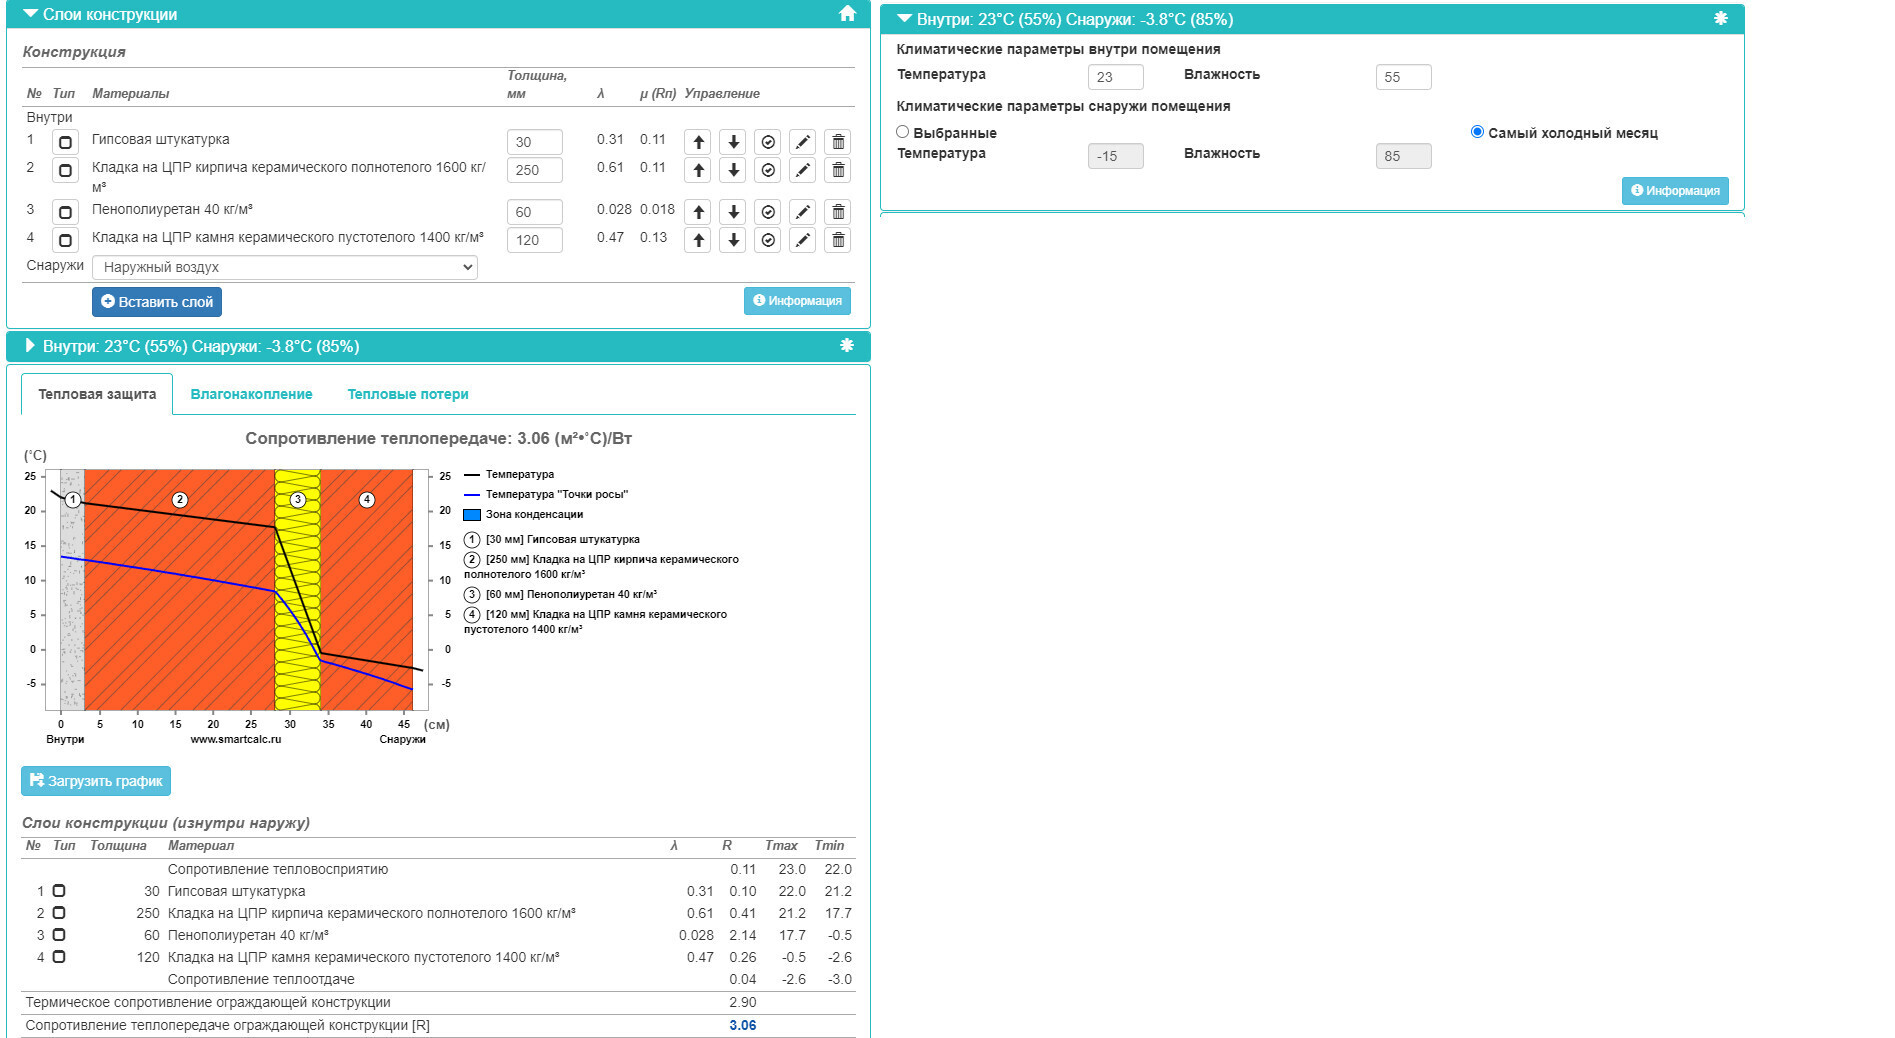
Task: Click Информация button in climate panel
Action: pyautogui.click(x=1675, y=191)
